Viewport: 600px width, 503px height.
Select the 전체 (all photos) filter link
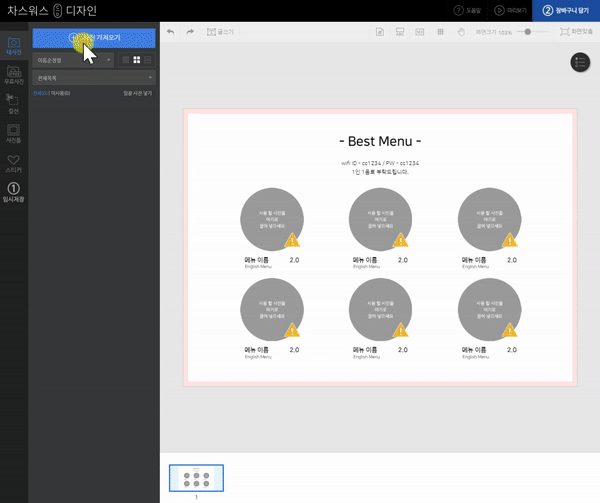(x=41, y=93)
